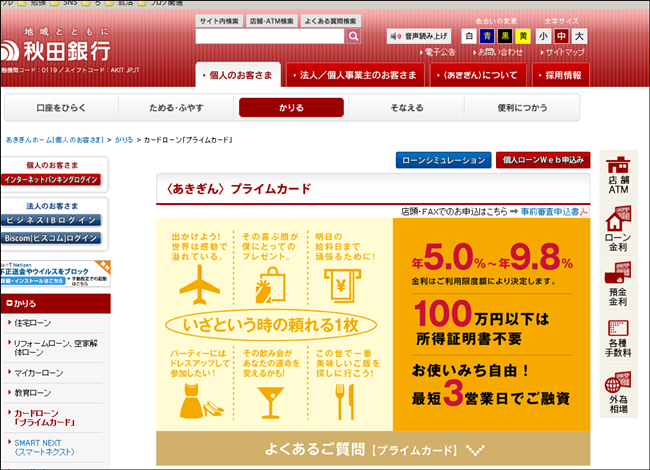The width and height of the screenshot is (650, 470).
Task: Click the dress and heels icon
Action: click(x=201, y=400)
